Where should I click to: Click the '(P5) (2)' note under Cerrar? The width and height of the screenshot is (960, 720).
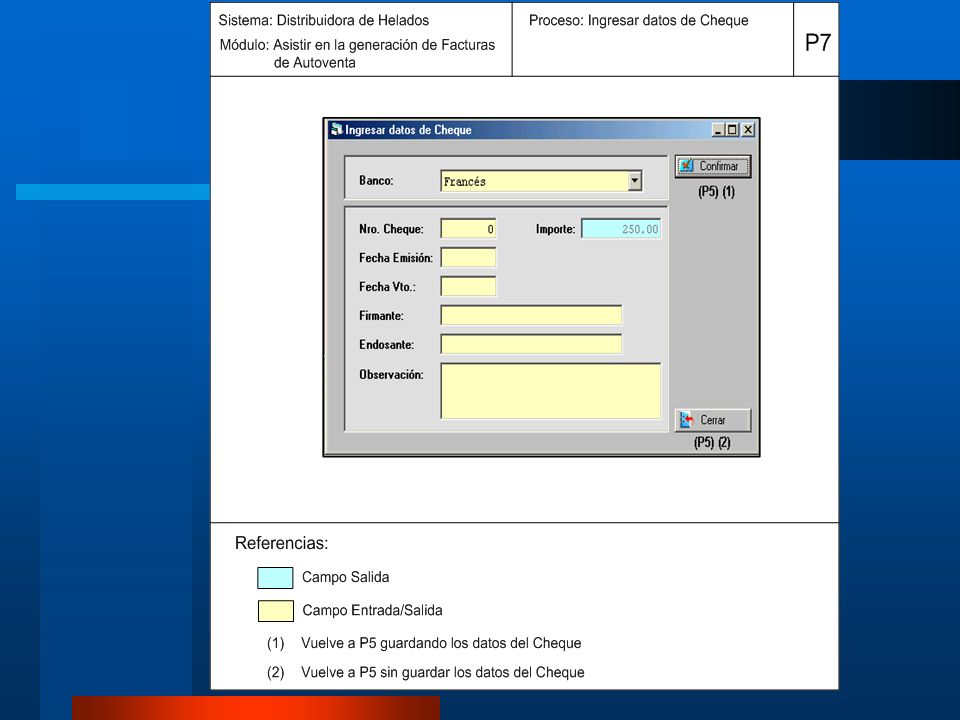pyautogui.click(x=712, y=442)
